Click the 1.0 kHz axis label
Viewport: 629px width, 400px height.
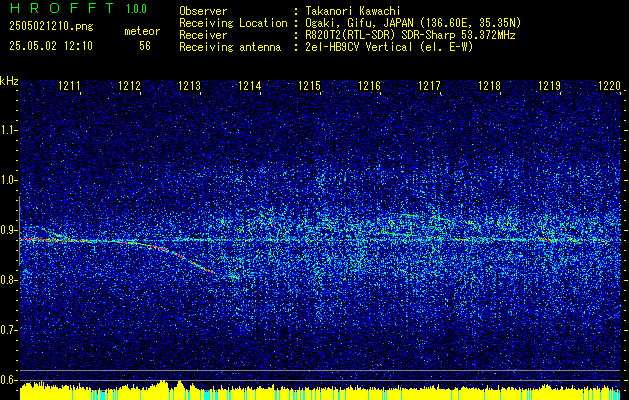[8, 180]
